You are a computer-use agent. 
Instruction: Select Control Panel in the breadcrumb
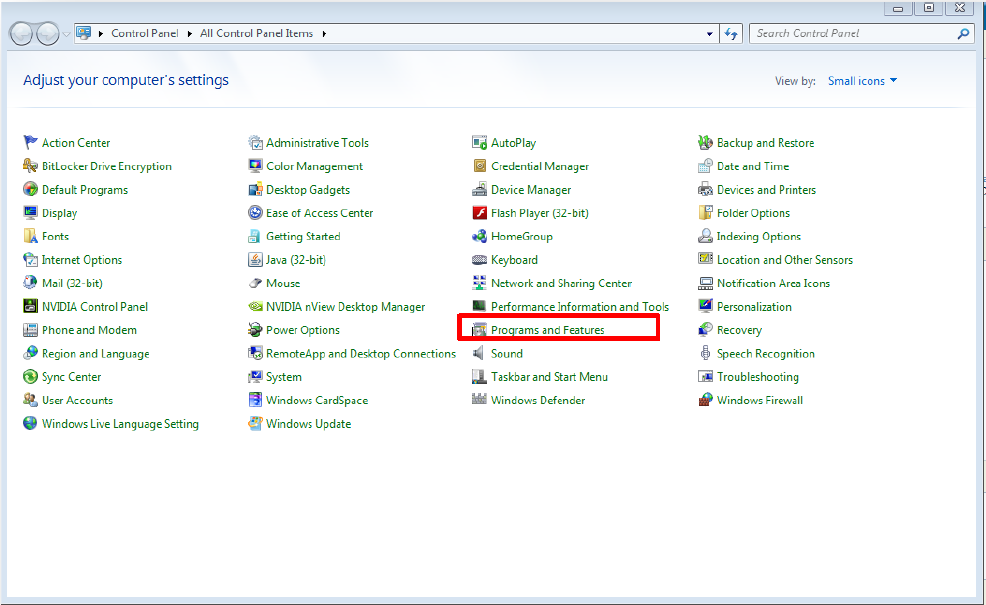tap(145, 33)
